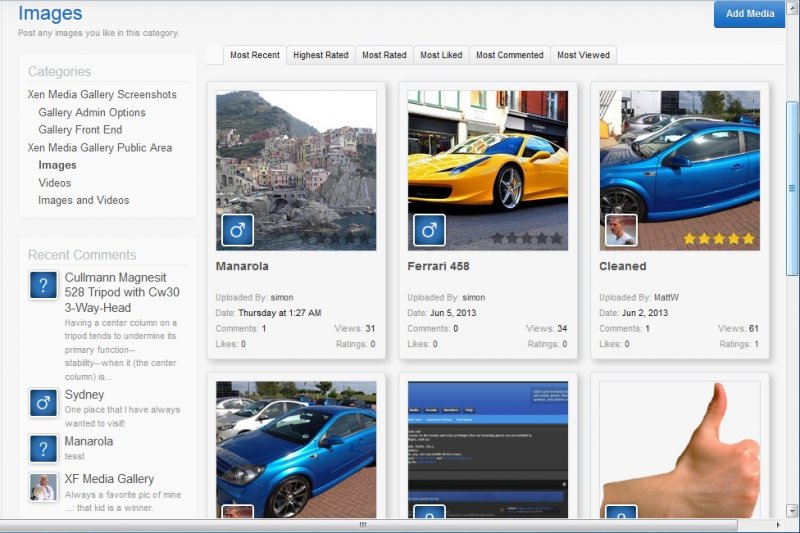The image size is (800, 533).
Task: Open the blue hatchback thumbnail in second row
Action: tap(296, 449)
